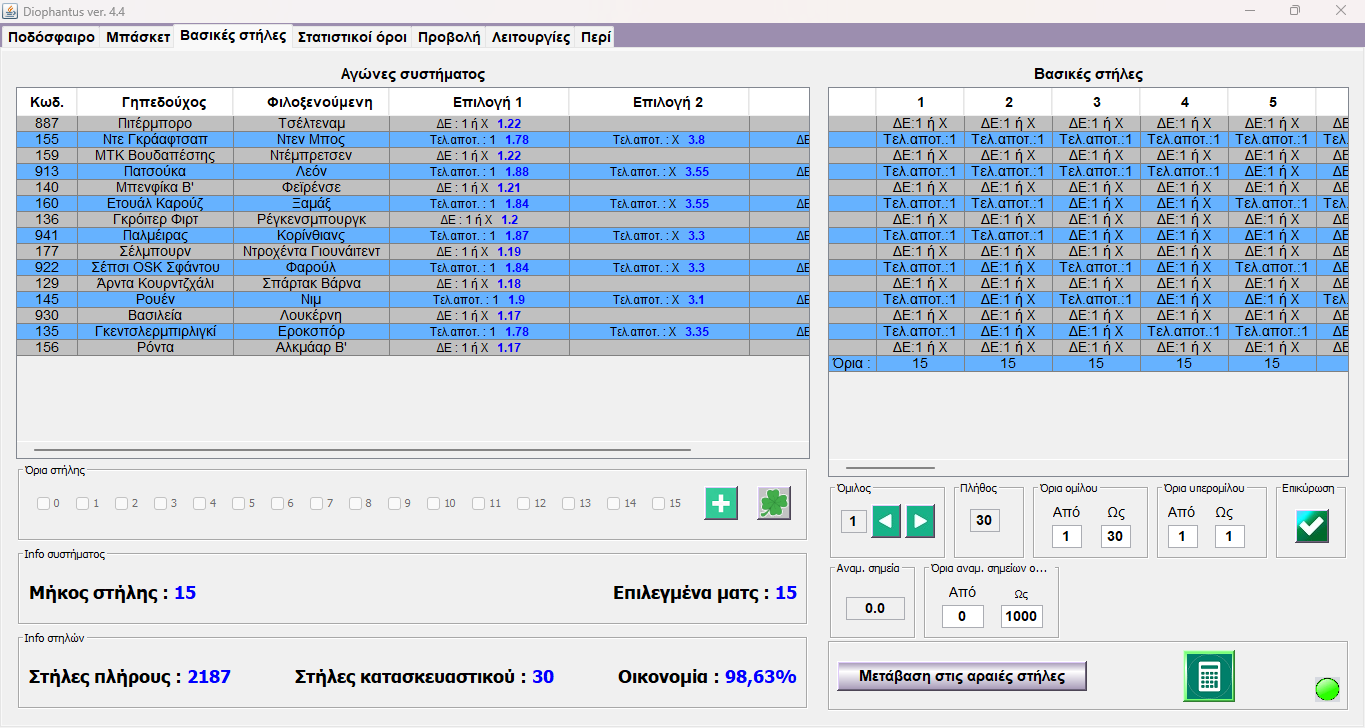Click the Κωδ. column header
The width and height of the screenshot is (1365, 728).
click(47, 102)
